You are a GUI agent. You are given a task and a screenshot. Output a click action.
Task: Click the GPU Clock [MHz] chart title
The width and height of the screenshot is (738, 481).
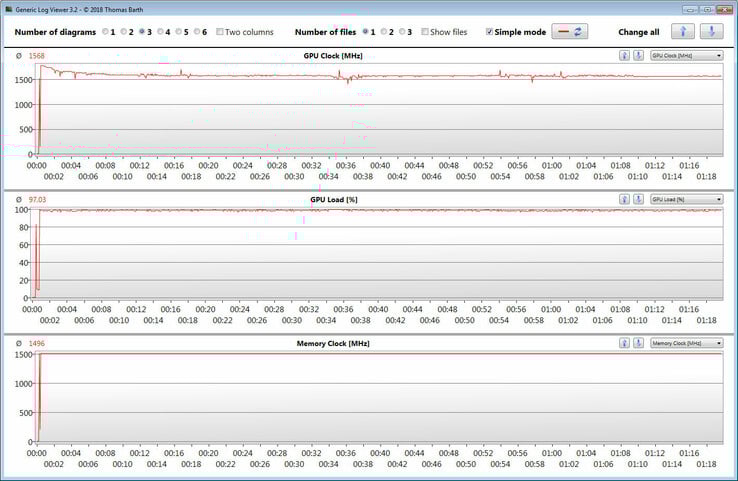coord(333,56)
